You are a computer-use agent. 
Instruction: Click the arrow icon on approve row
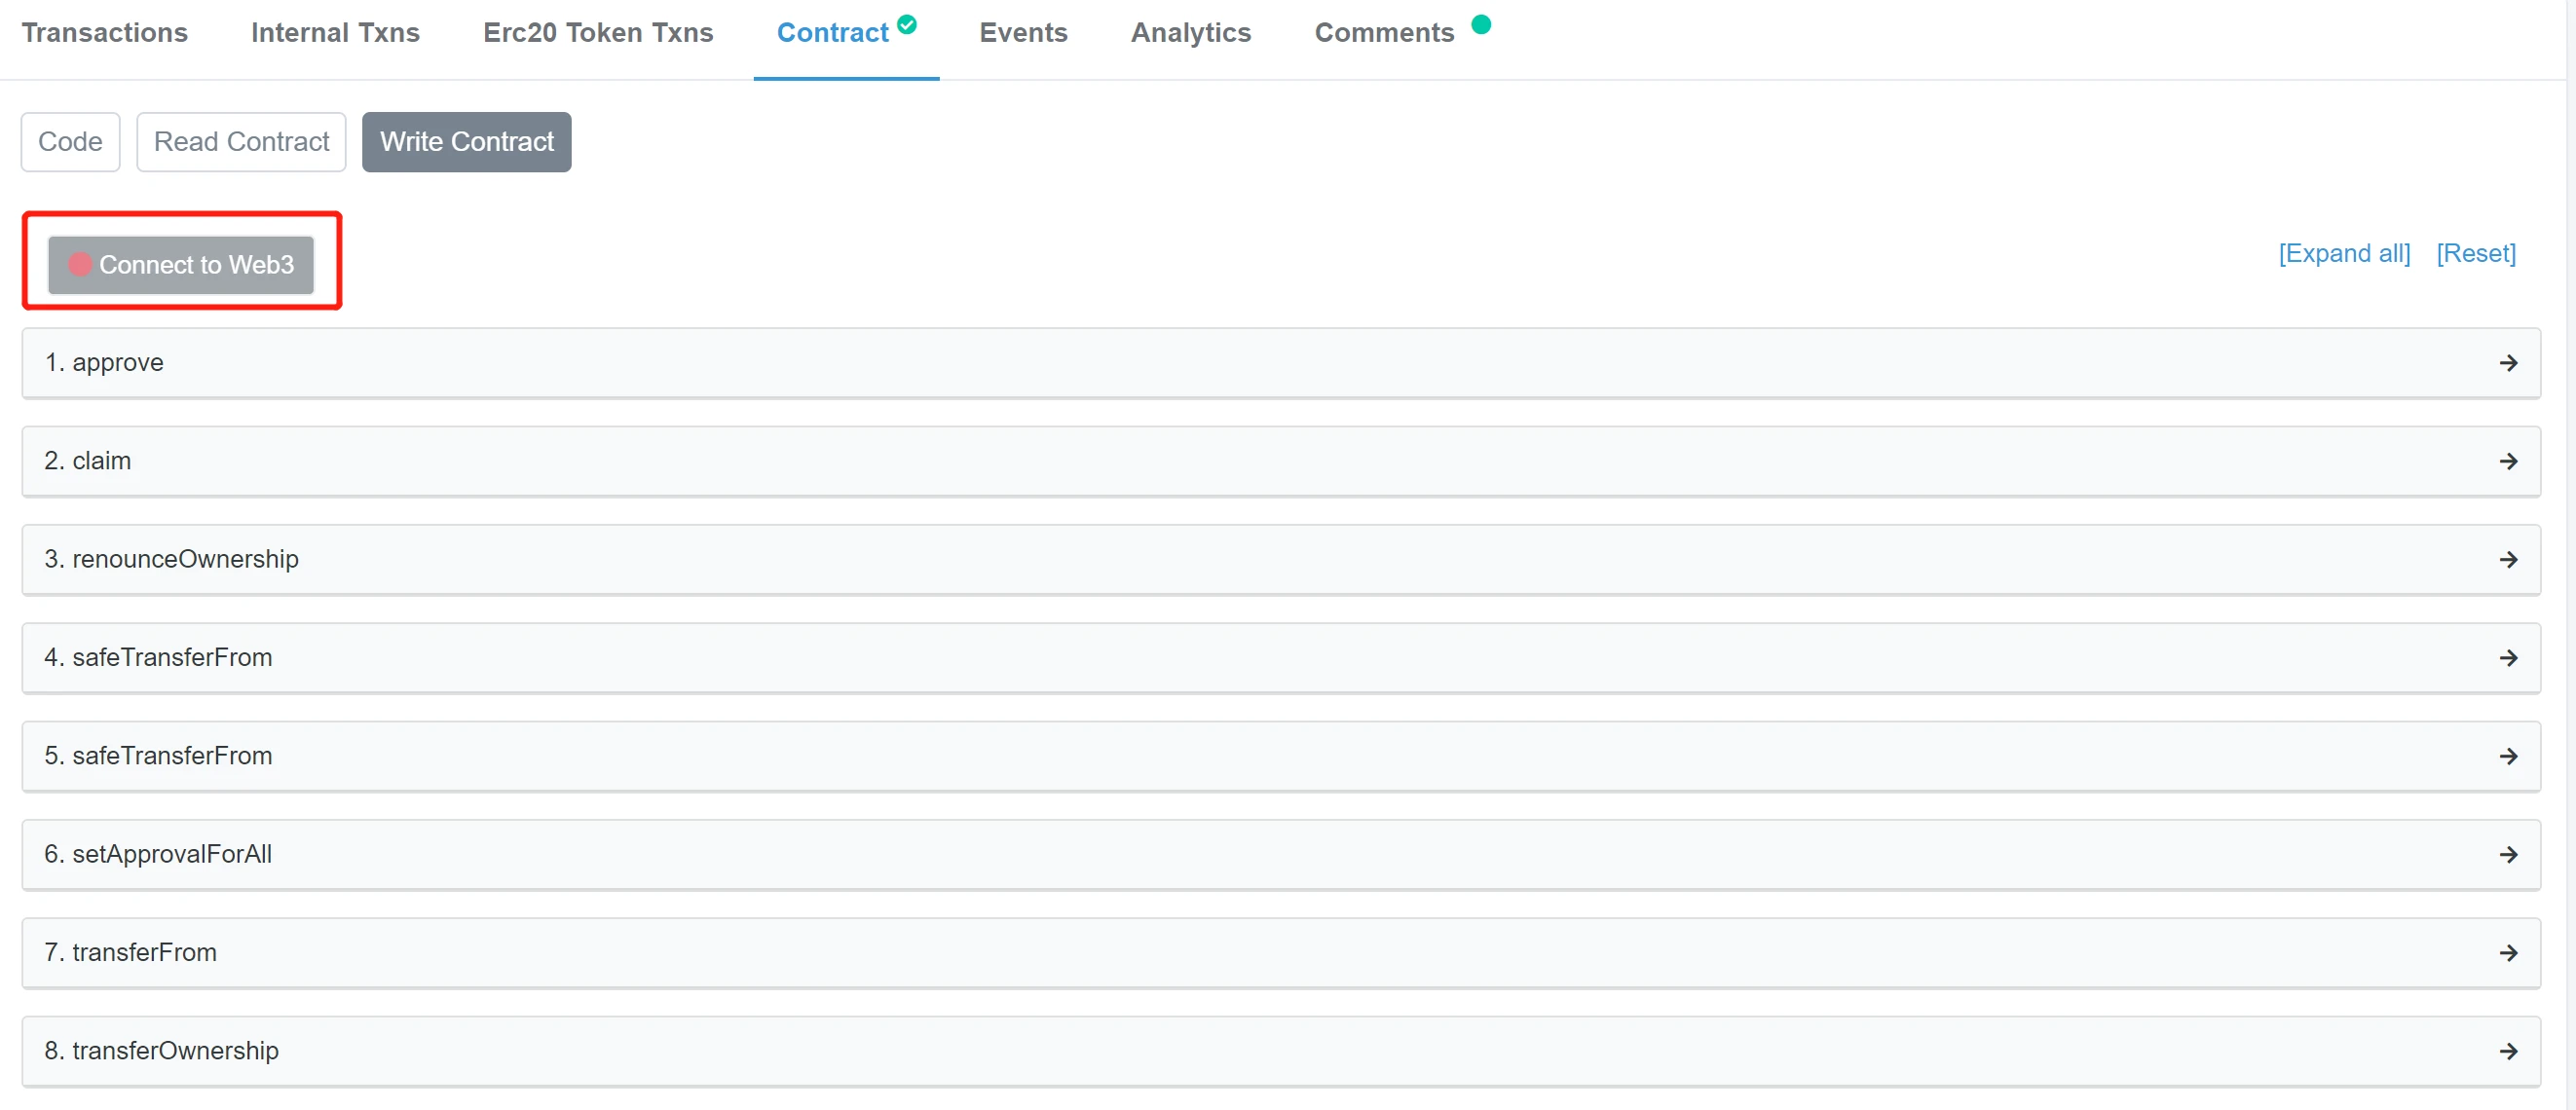(2507, 363)
